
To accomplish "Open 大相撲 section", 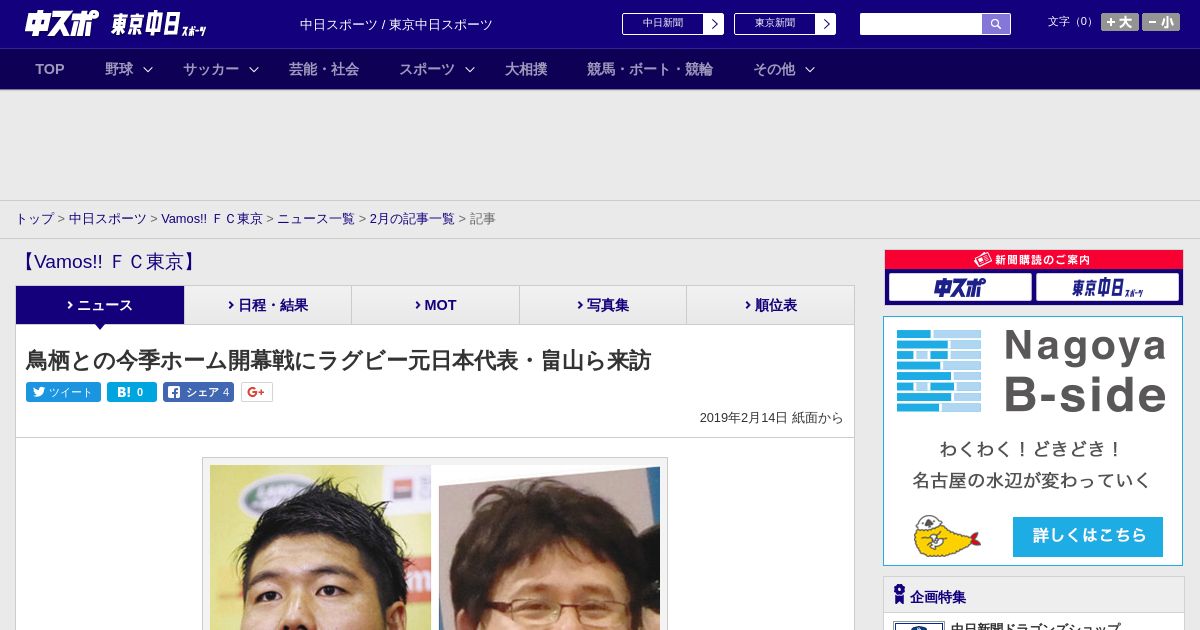I will coord(526,69).
